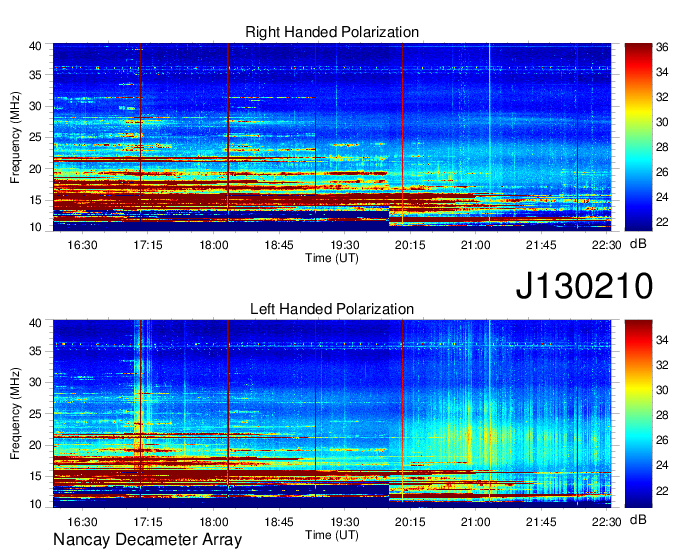The width and height of the screenshot is (680, 552).
Task: Click the '22:30' tick under the bottom panel
Action: 606,522
